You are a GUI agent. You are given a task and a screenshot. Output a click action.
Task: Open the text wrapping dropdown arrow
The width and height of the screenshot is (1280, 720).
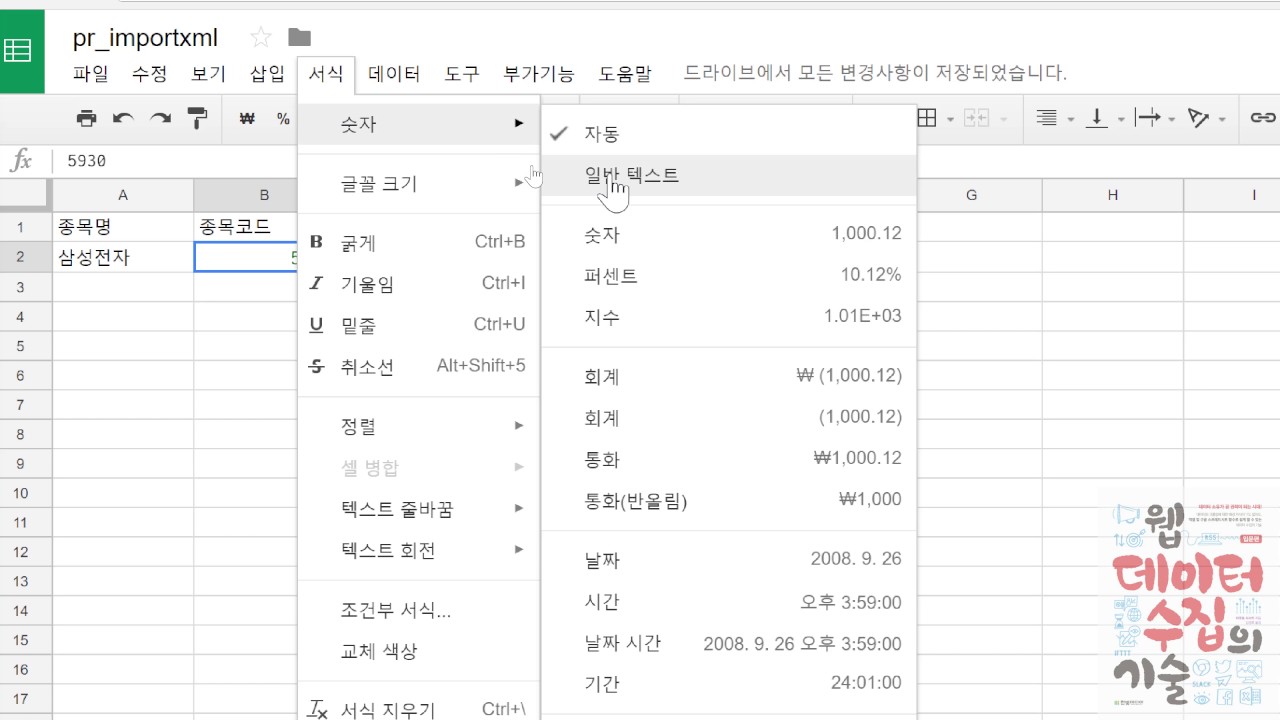(1172, 119)
